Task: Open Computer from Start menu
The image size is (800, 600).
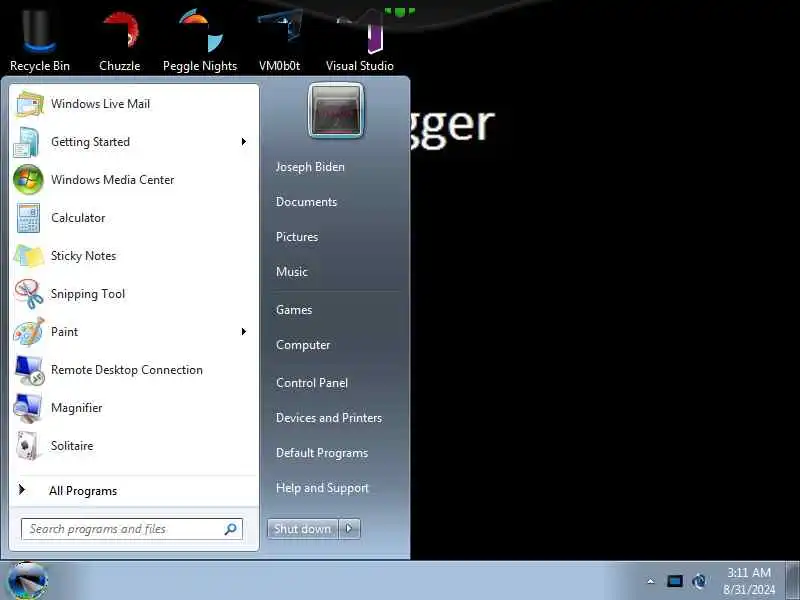Action: tap(303, 345)
